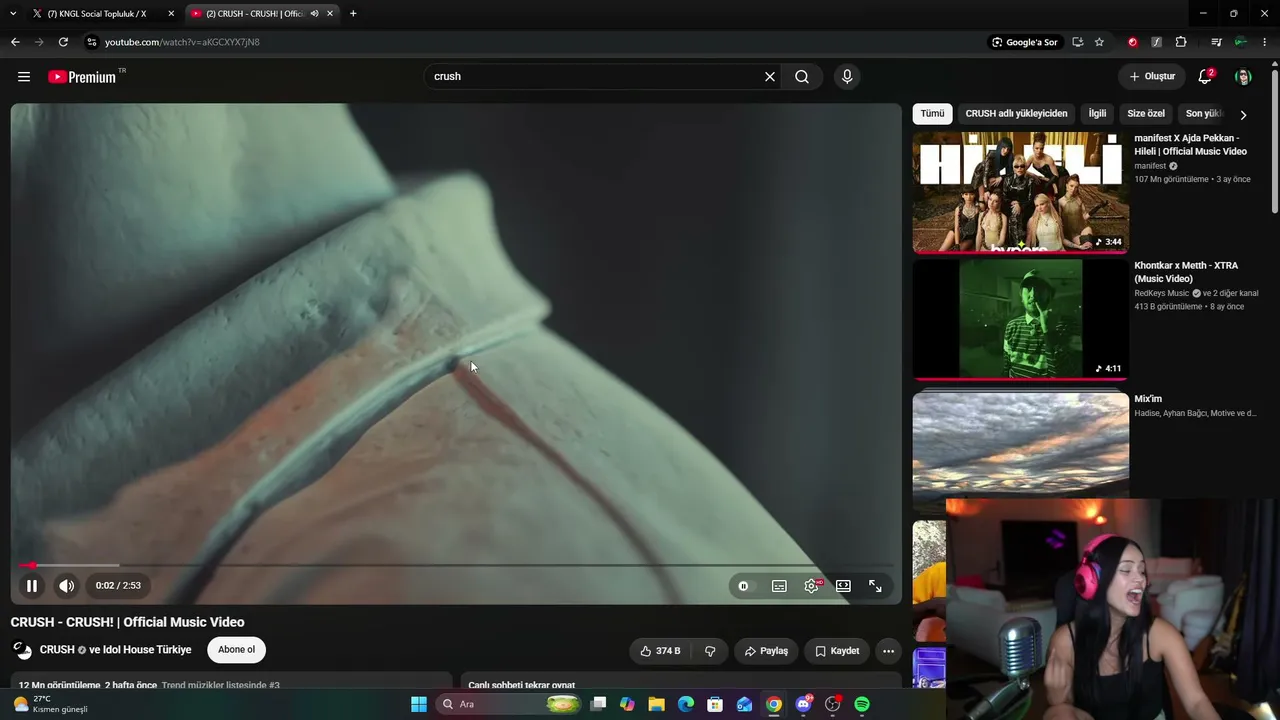Open the Khontkar x Metth XTRA thumbnail
Screen dimensions: 1280x720
1020,319
